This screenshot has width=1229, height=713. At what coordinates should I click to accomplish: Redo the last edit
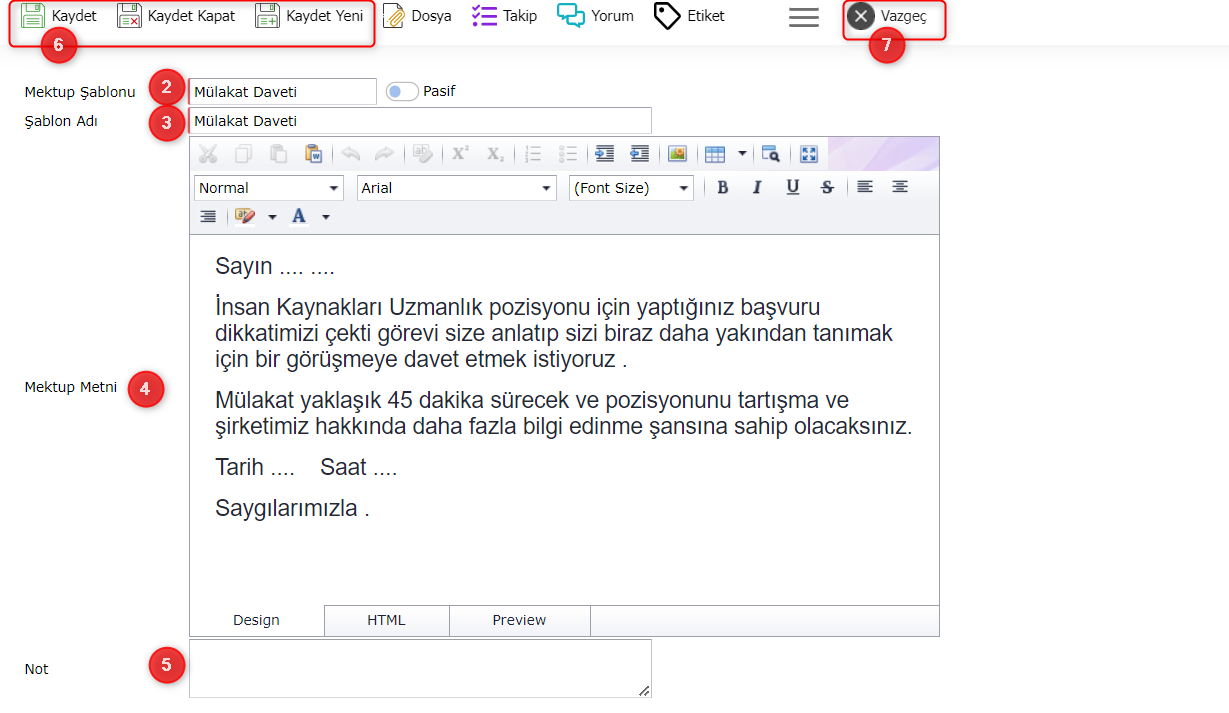384,154
